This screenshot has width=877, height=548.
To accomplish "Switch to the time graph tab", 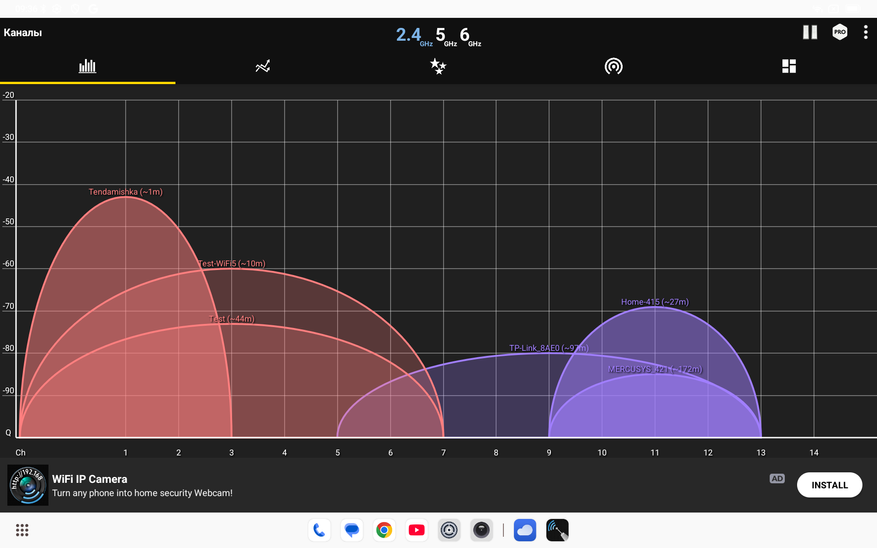I will point(263,67).
